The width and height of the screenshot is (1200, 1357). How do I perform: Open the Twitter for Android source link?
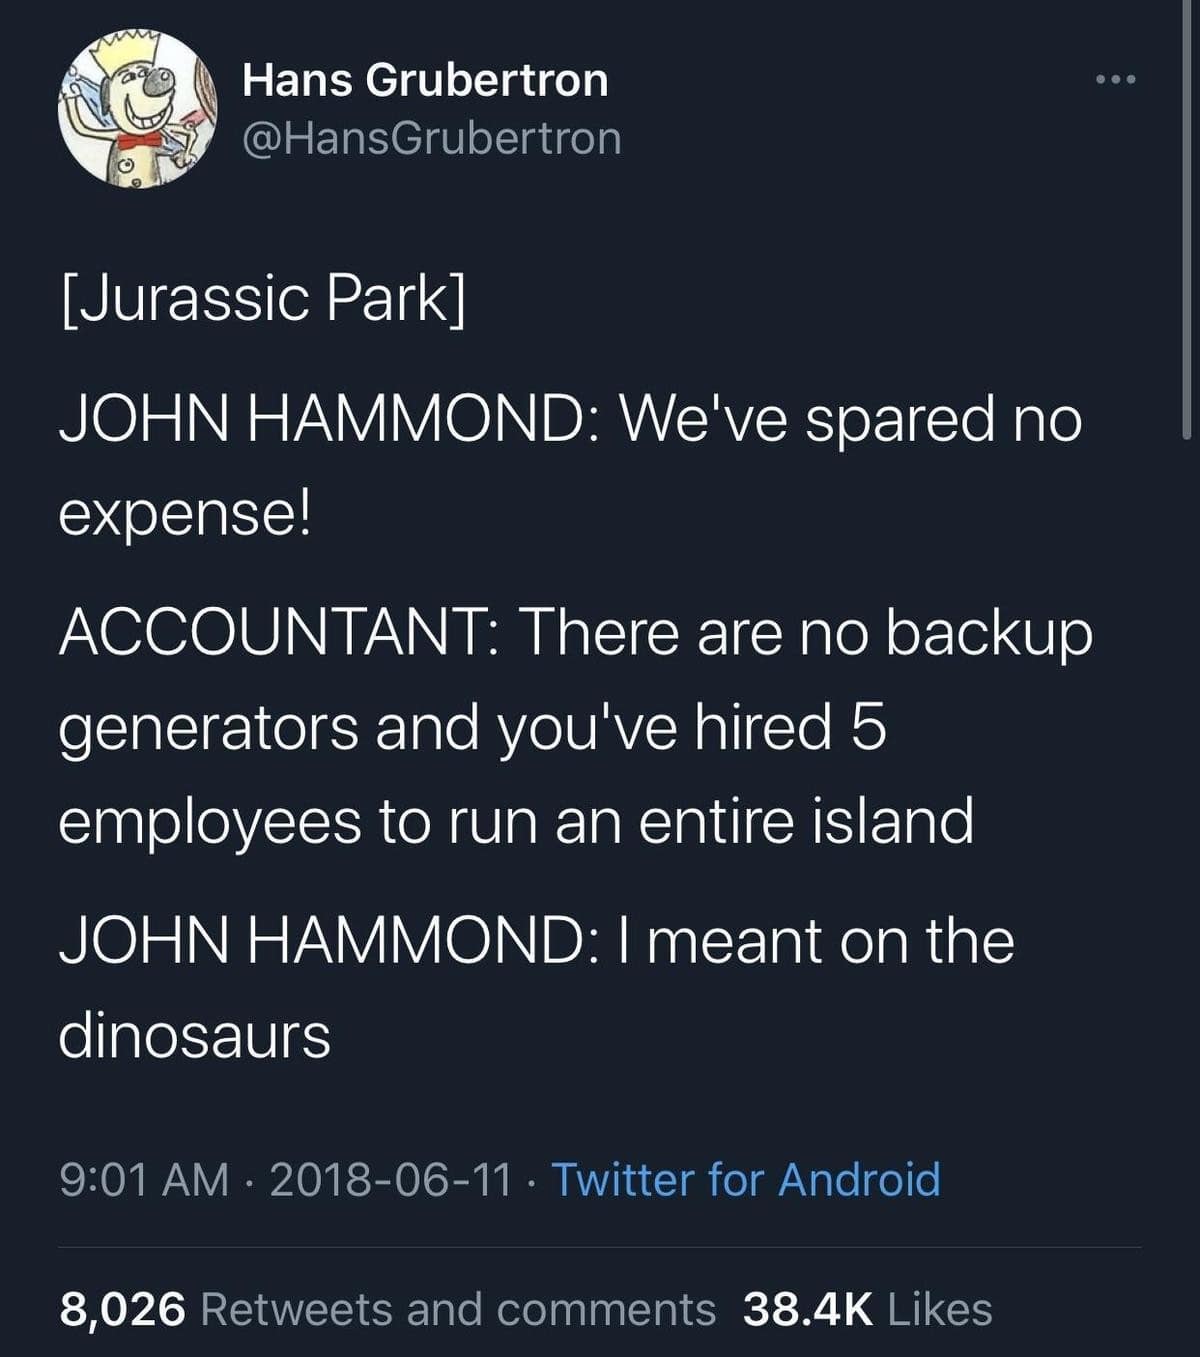(x=745, y=1179)
